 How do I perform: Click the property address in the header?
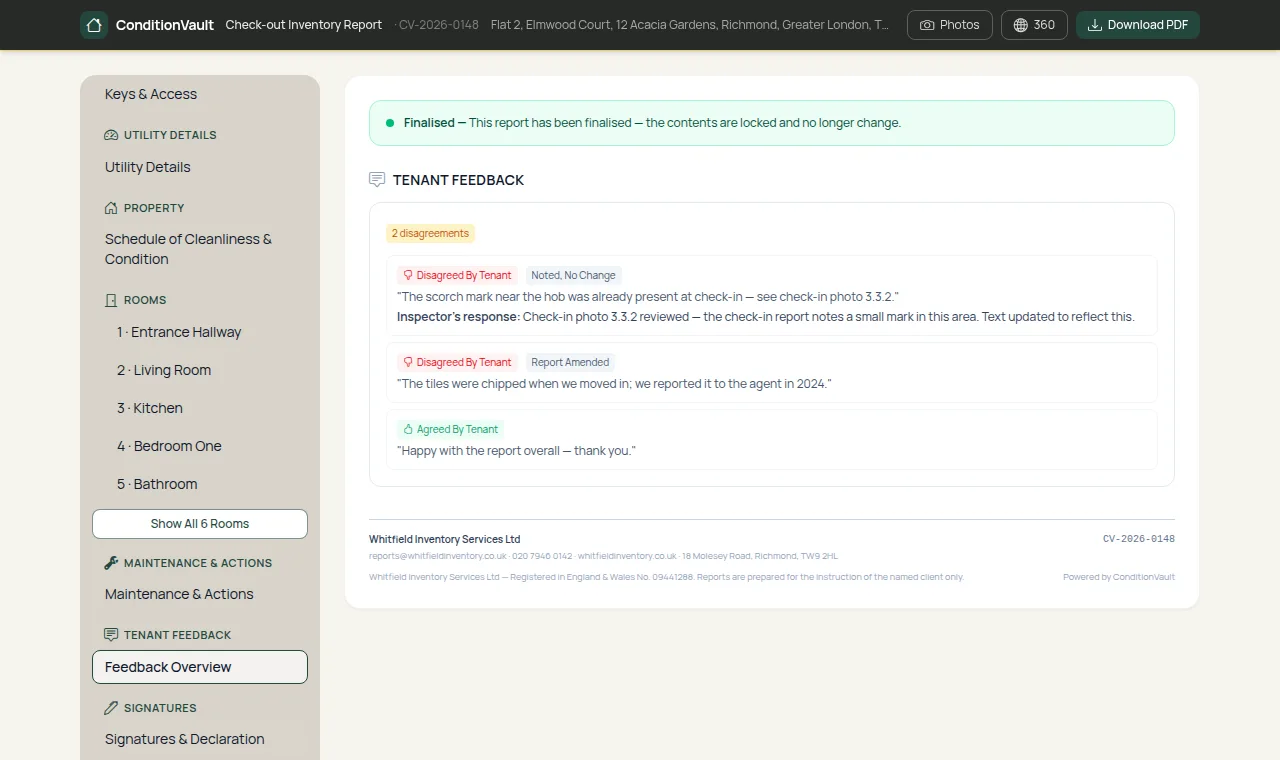pos(690,25)
